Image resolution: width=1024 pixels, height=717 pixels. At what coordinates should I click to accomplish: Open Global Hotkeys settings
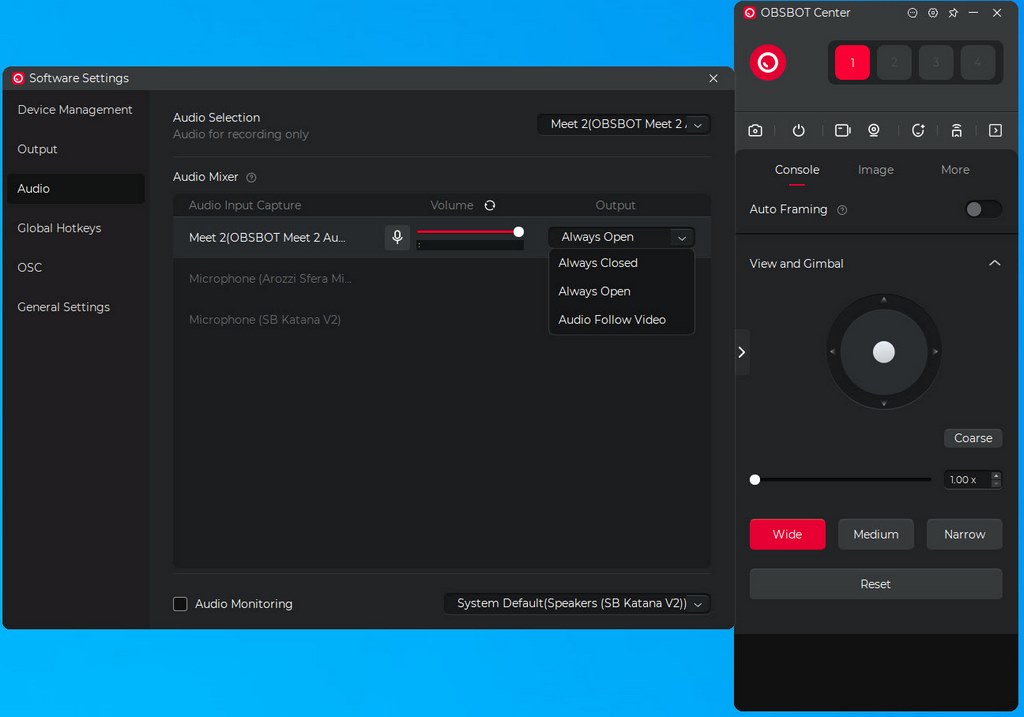[x=75, y=228]
